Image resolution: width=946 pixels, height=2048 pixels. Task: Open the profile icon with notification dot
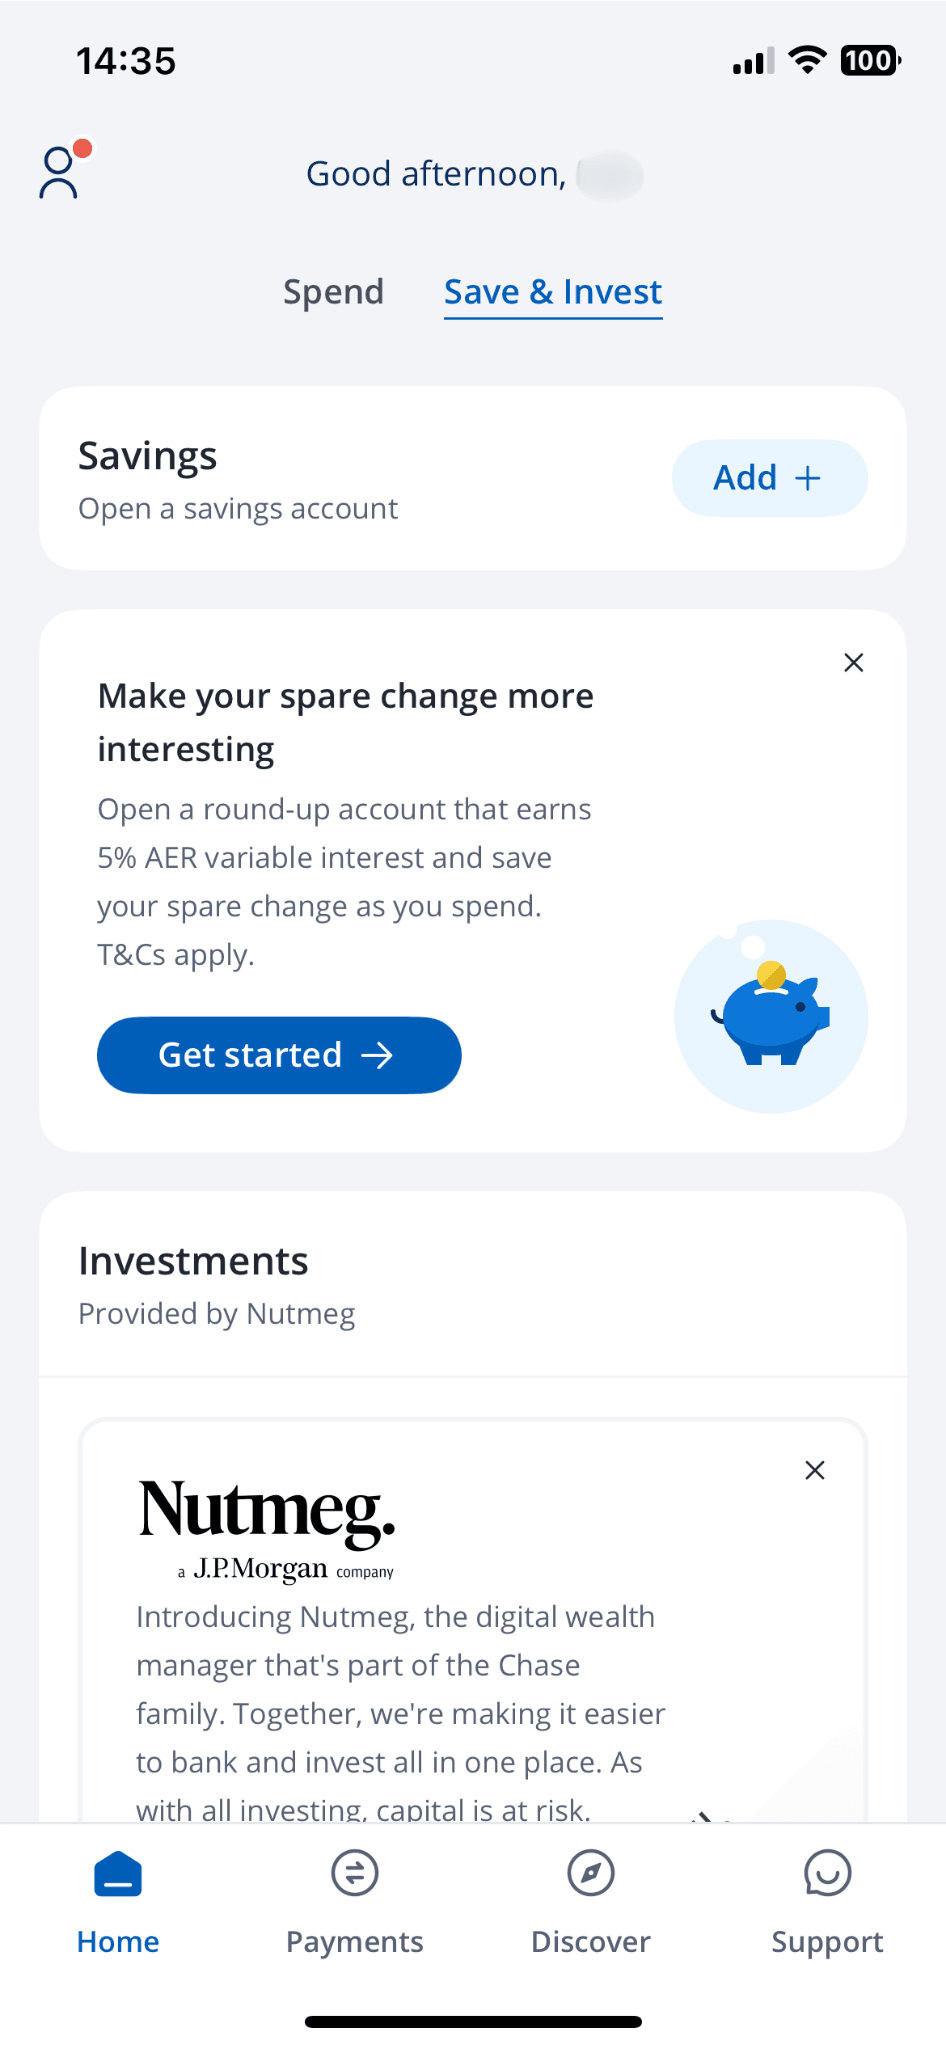point(62,172)
